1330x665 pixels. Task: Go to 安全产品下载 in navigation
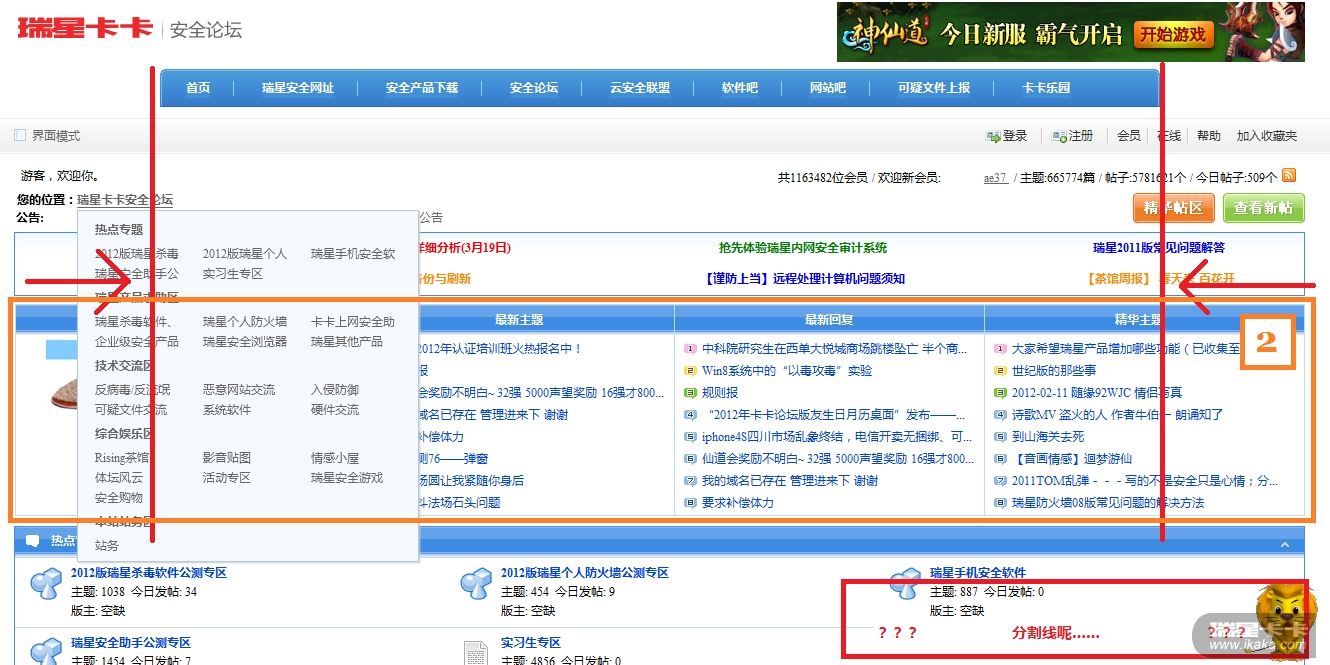(422, 88)
